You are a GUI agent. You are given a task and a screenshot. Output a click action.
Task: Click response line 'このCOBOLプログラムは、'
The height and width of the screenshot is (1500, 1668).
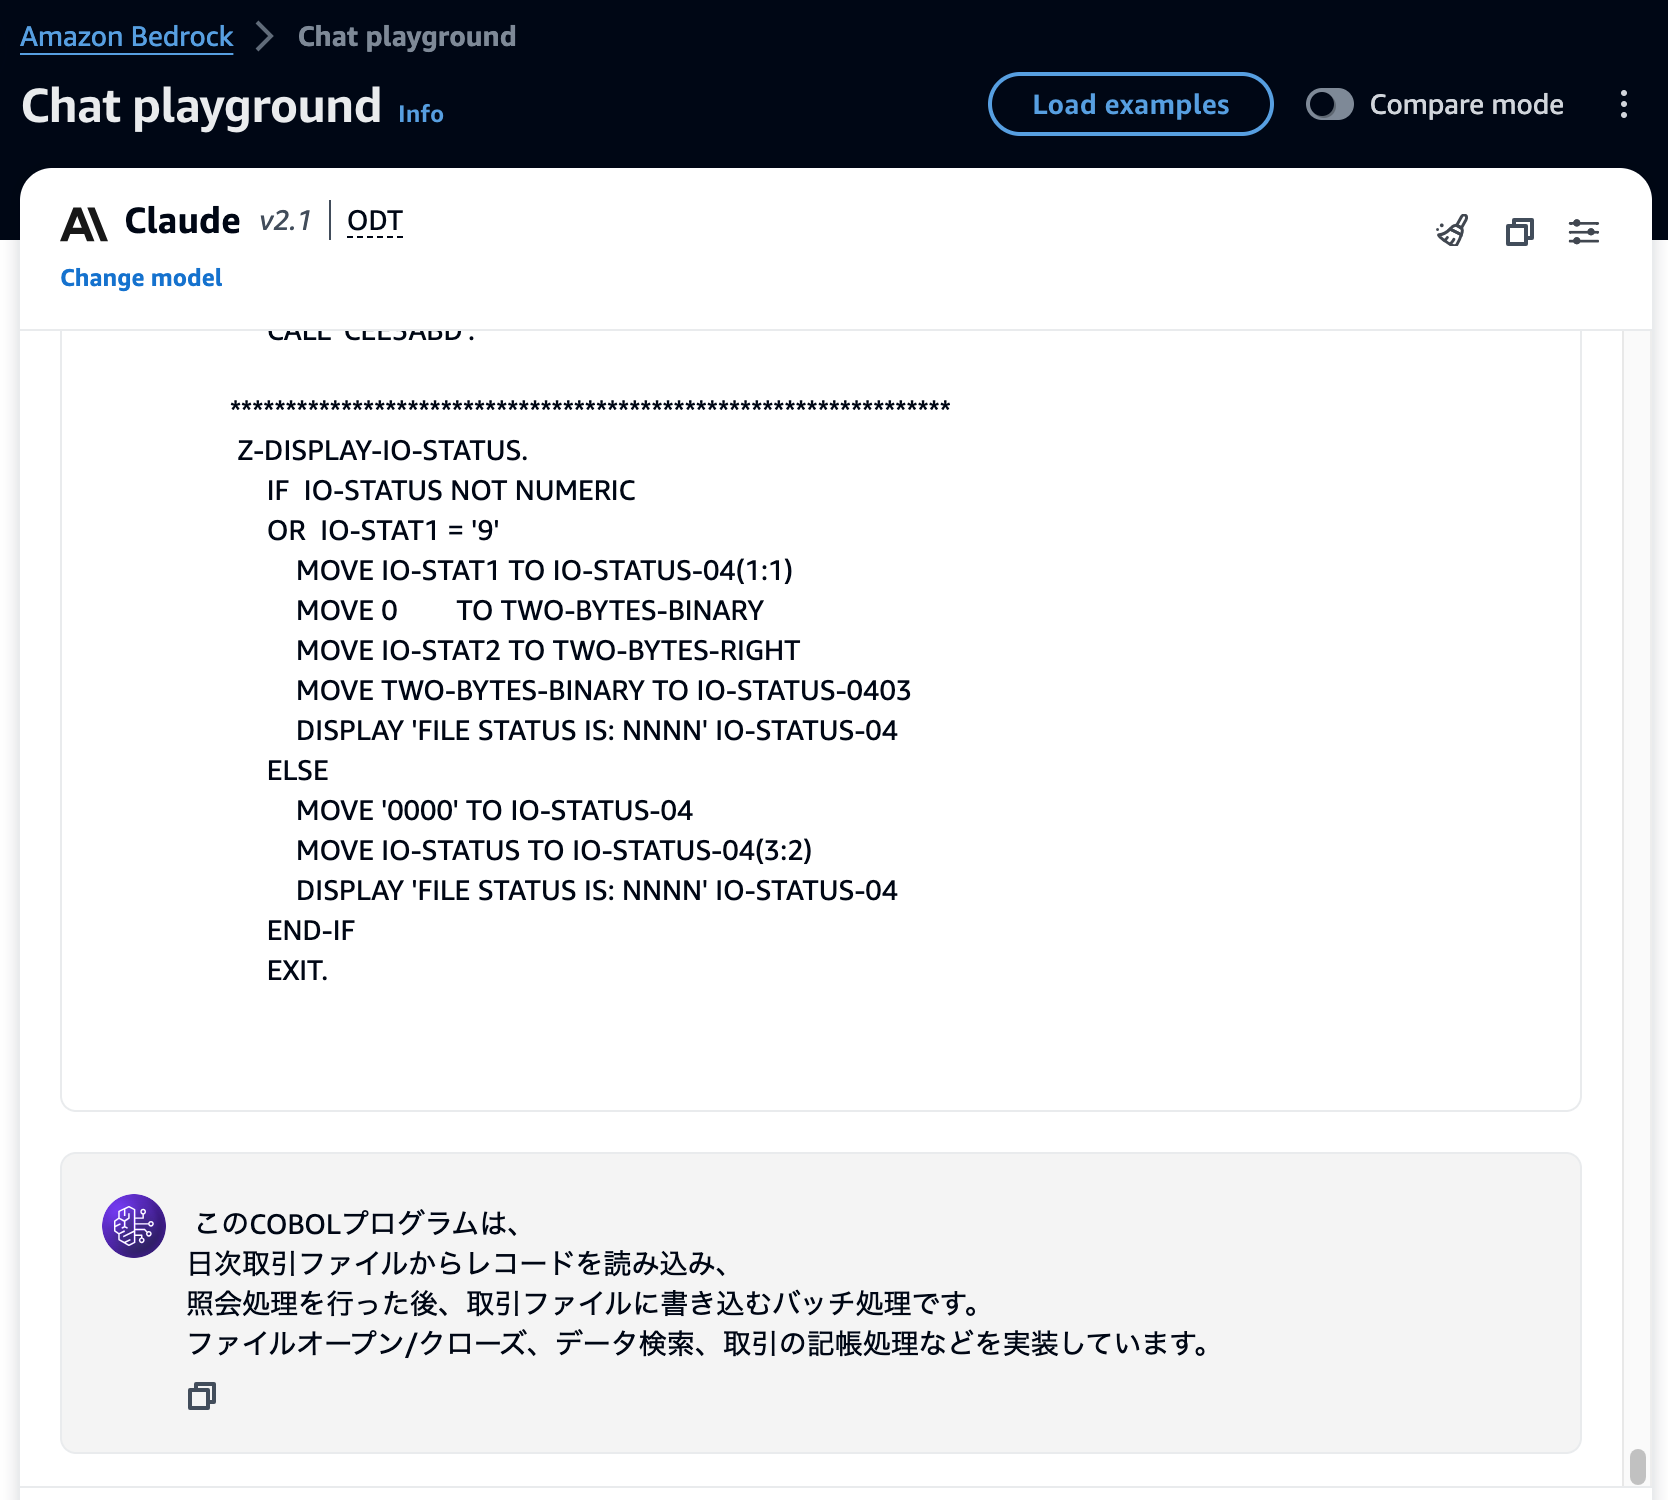coord(357,1223)
